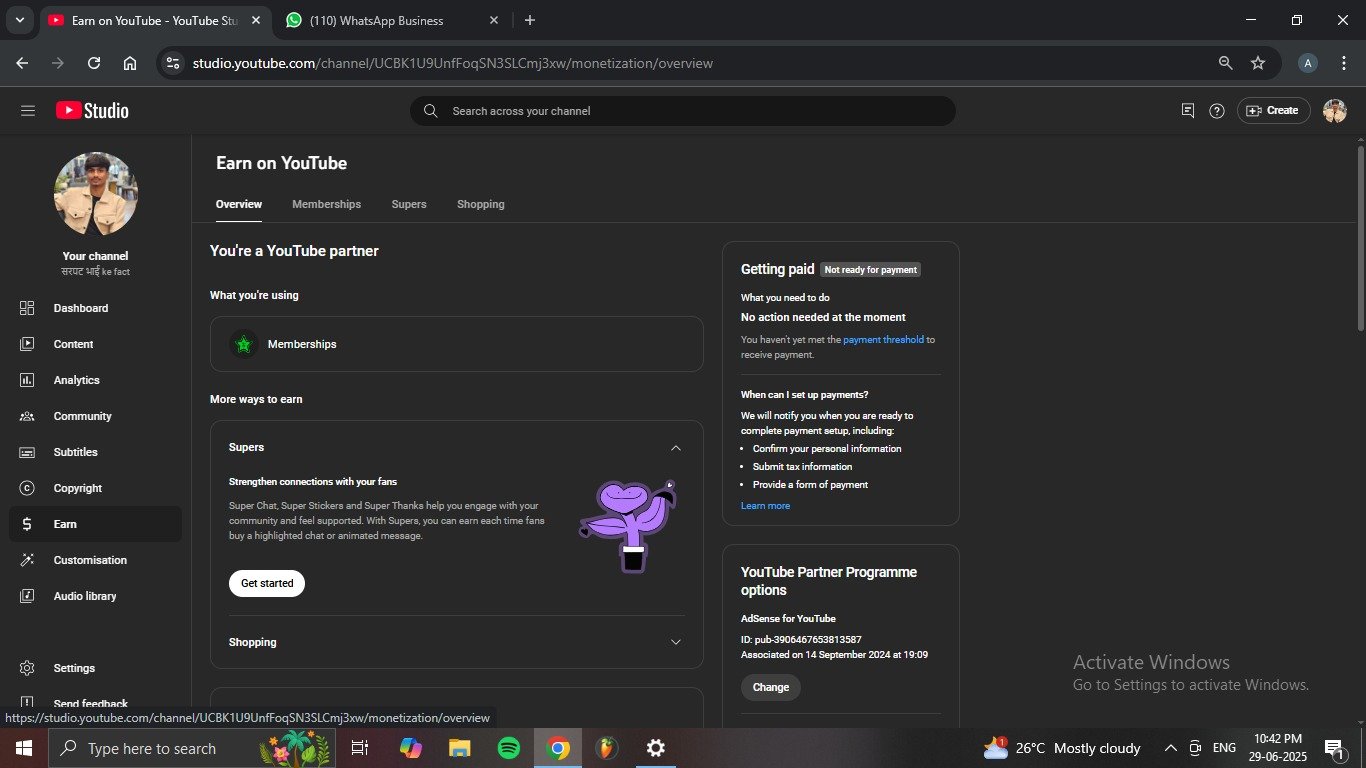This screenshot has height=768, width=1366.
Task: Reload the current page
Action: point(94,63)
